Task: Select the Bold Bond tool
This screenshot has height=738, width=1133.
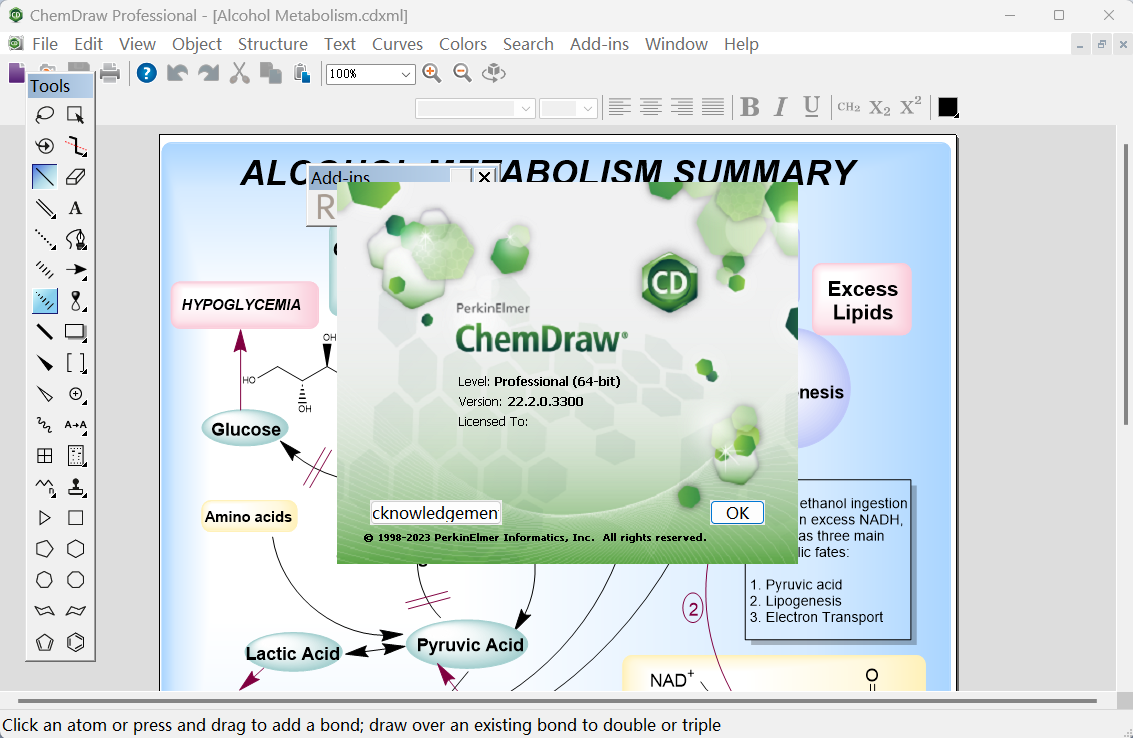Action: (45, 332)
